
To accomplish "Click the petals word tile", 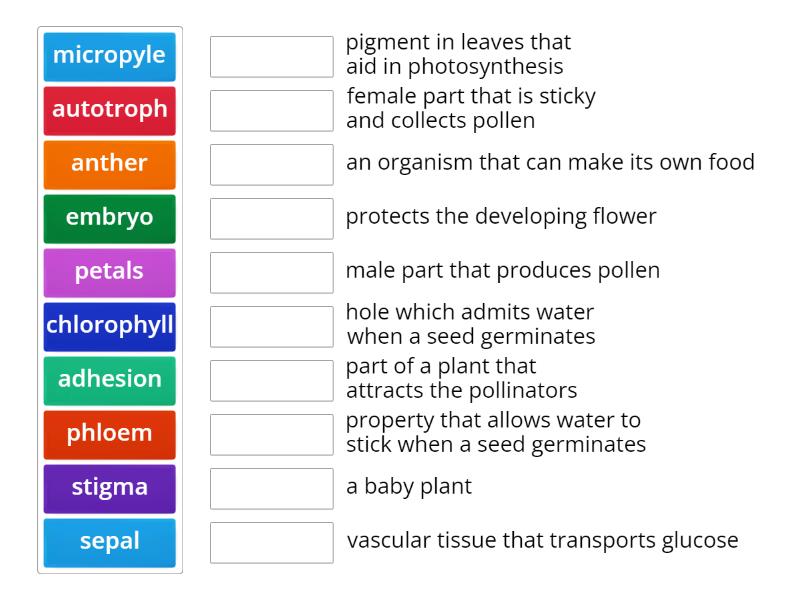I will (x=109, y=272).
